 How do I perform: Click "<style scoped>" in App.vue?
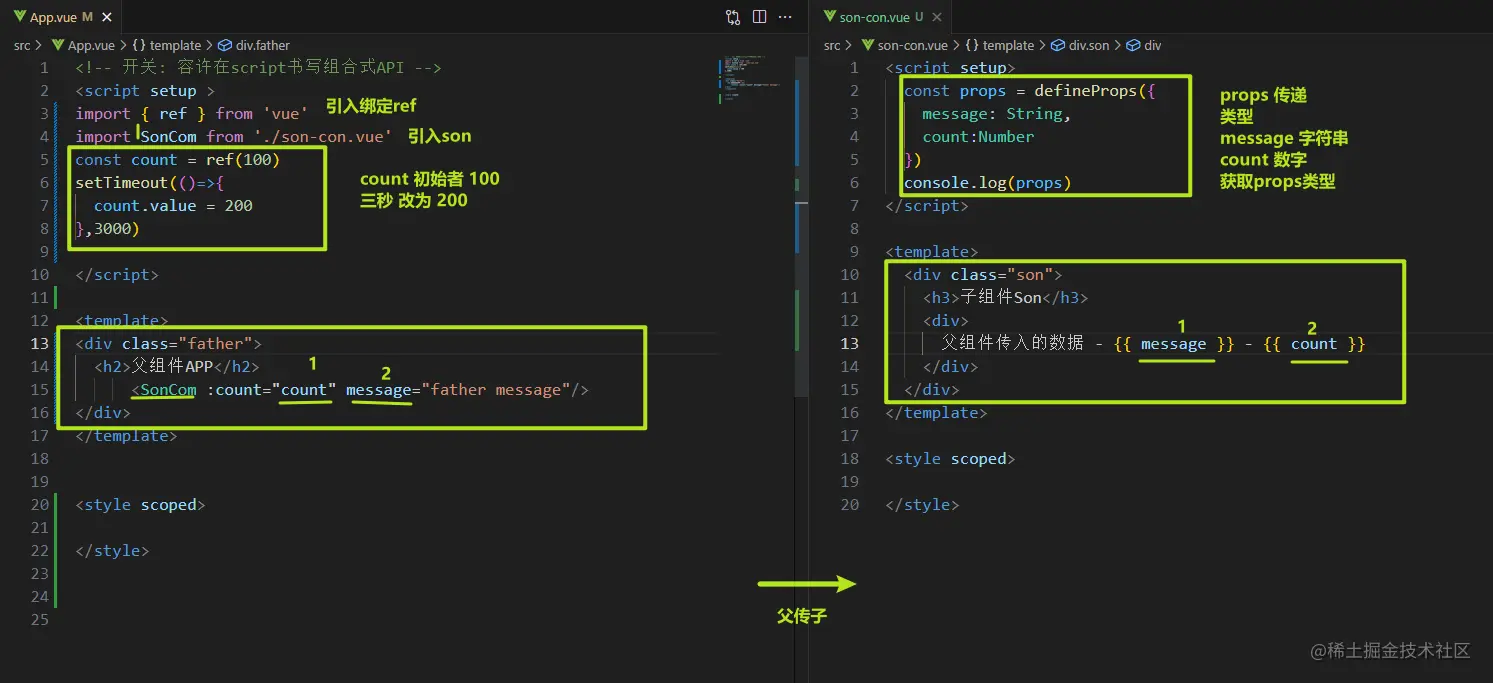click(x=140, y=504)
